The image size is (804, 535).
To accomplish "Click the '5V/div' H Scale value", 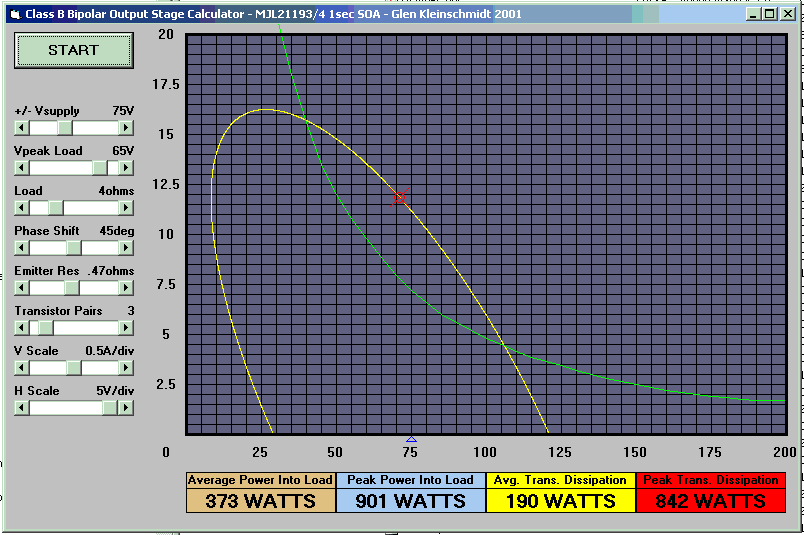I will (x=115, y=391).
